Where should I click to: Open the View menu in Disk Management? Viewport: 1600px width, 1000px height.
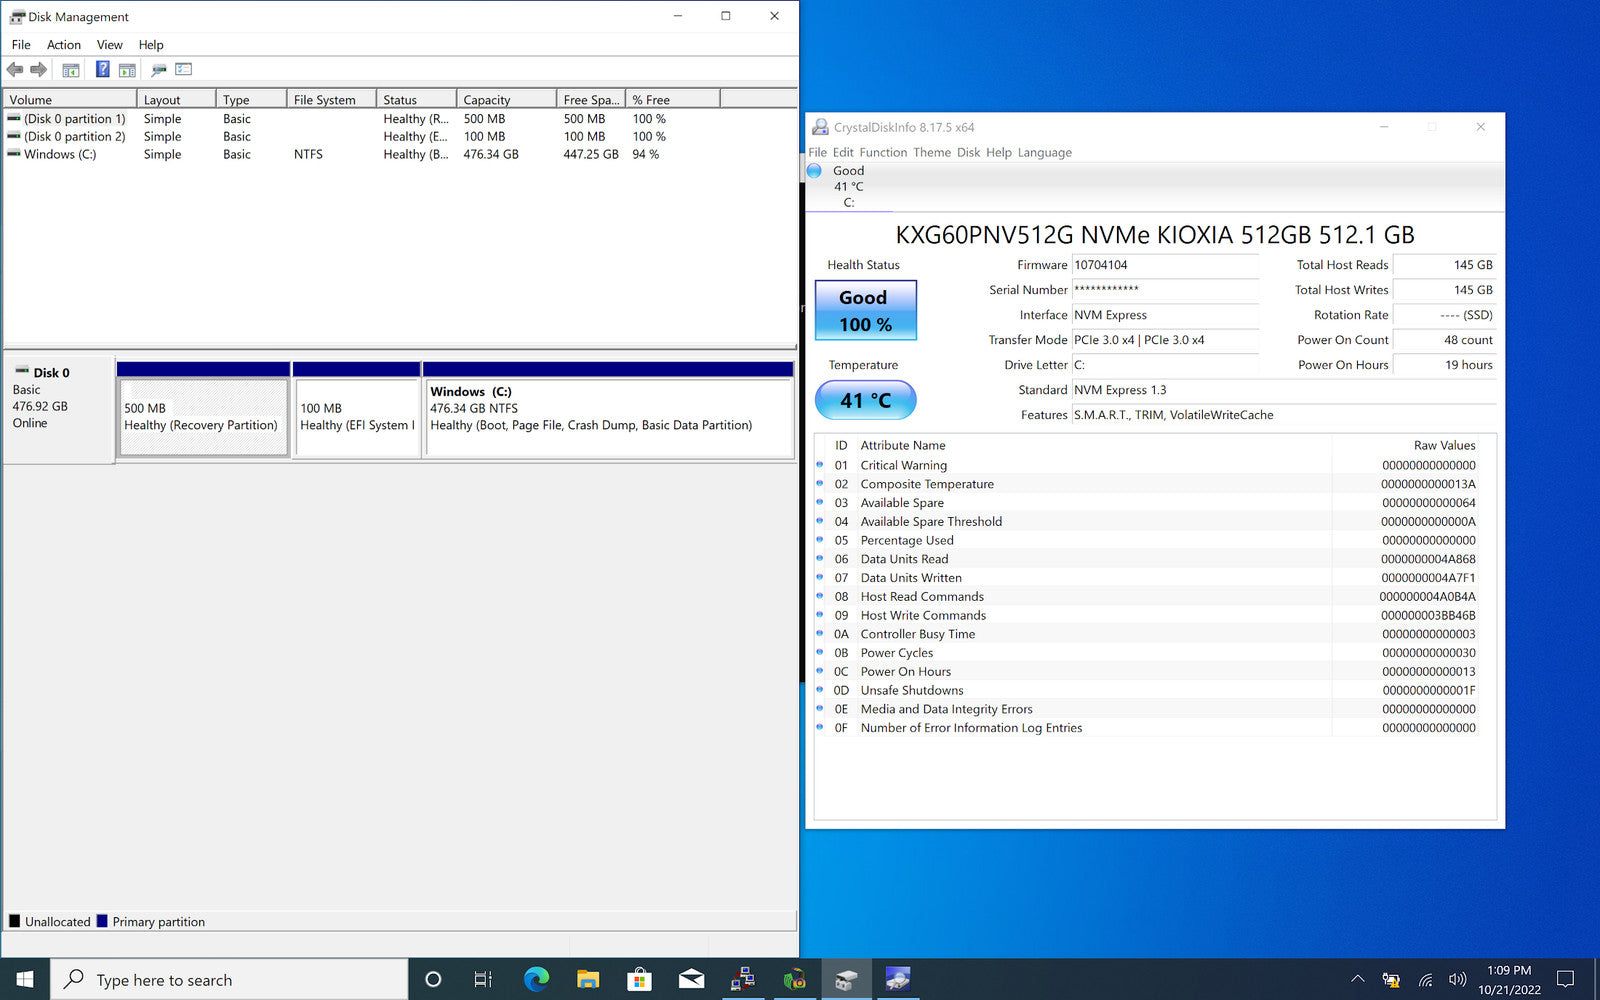110,45
